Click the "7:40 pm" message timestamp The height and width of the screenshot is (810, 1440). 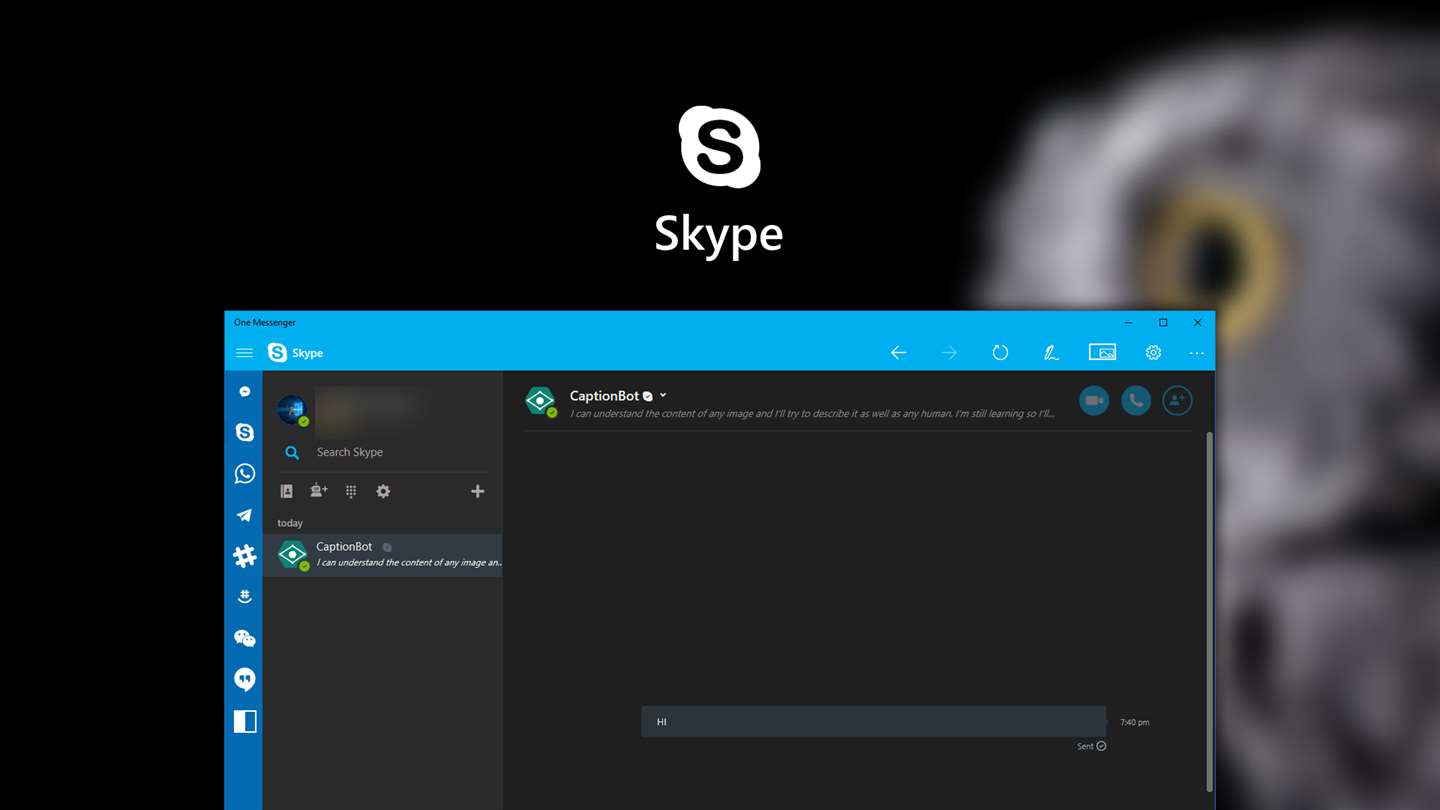click(1135, 722)
